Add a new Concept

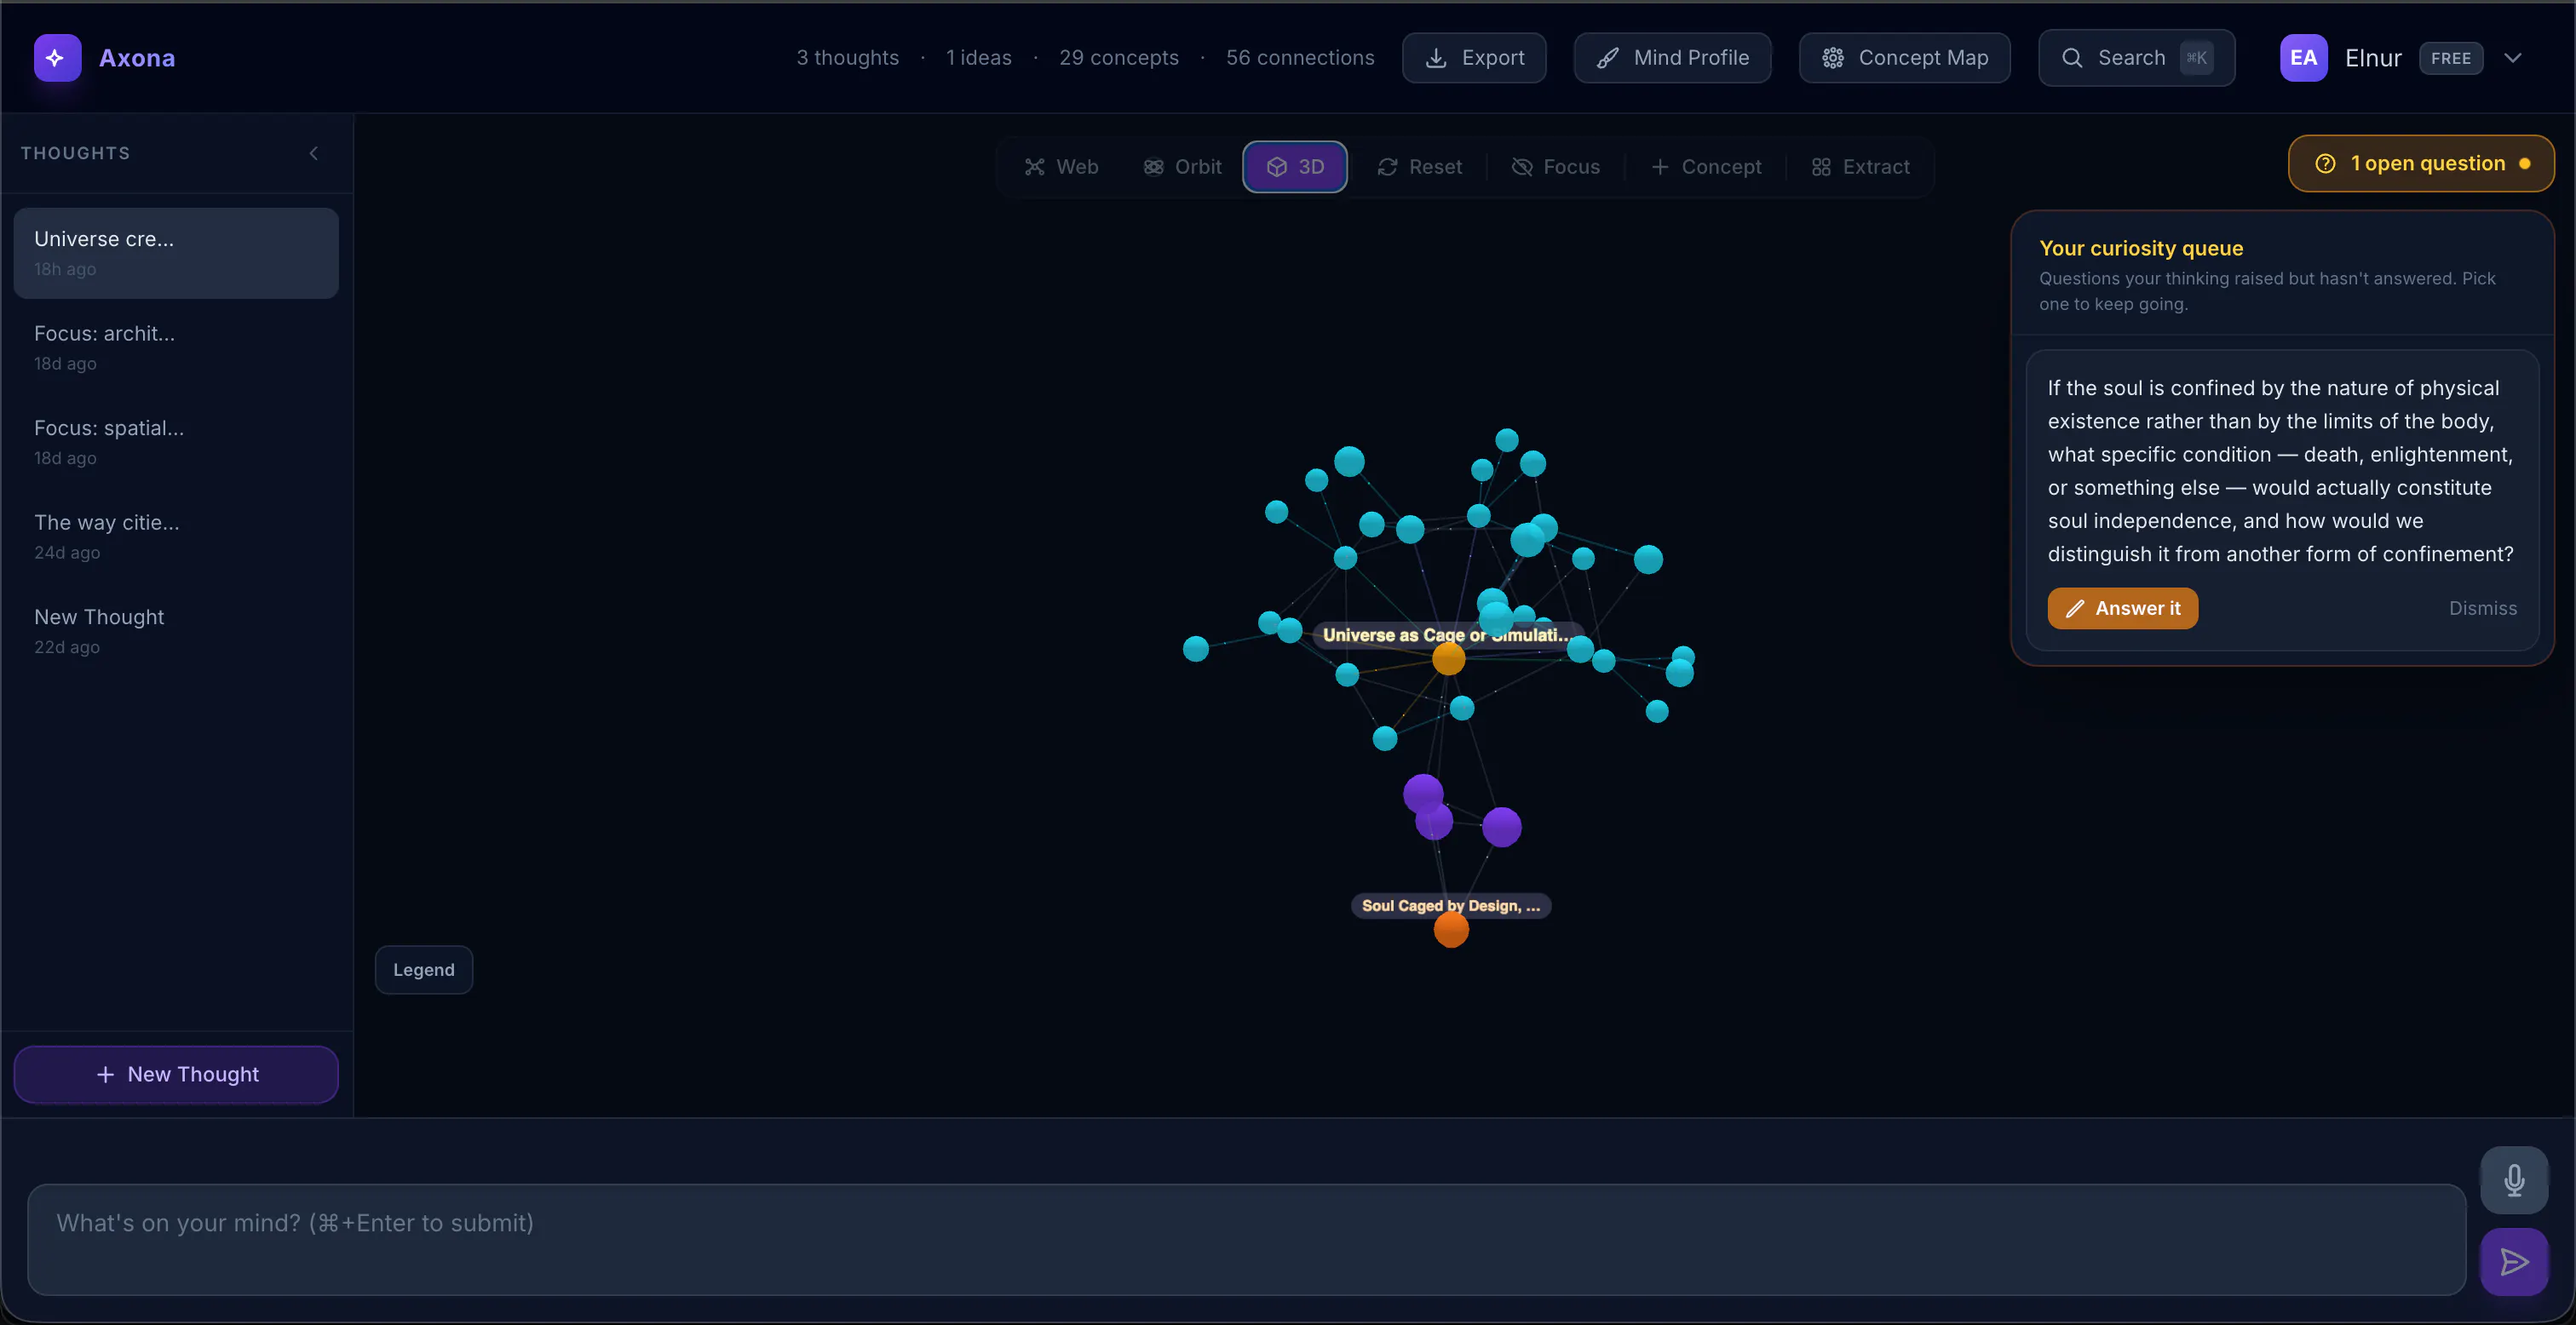click(1706, 167)
